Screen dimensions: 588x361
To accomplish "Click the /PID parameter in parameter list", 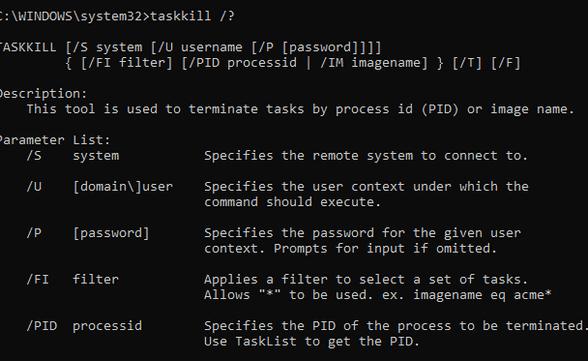I will tap(42, 326).
